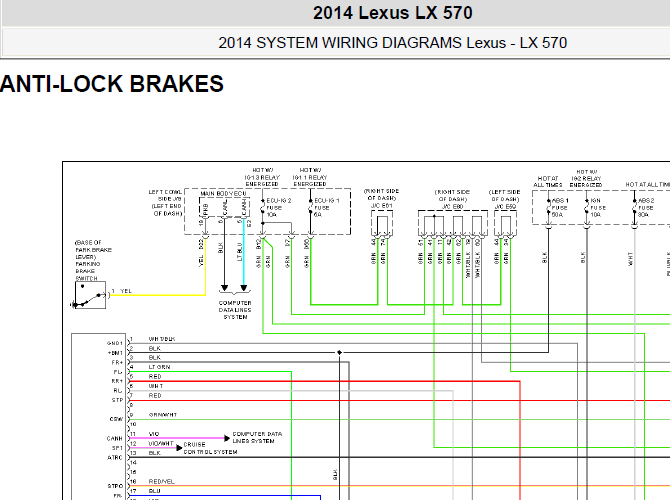Click the MAIN BODY ECU label

click(x=223, y=194)
